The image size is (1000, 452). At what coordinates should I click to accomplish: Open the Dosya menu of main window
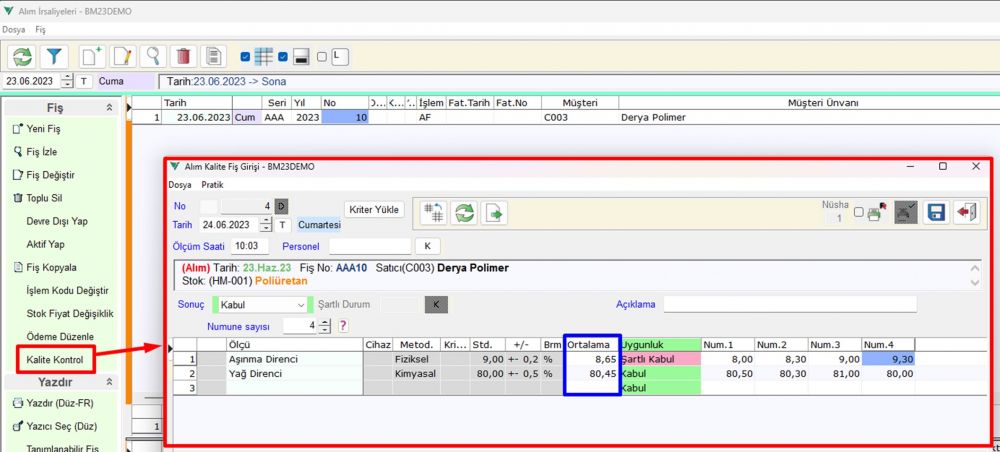tap(13, 30)
